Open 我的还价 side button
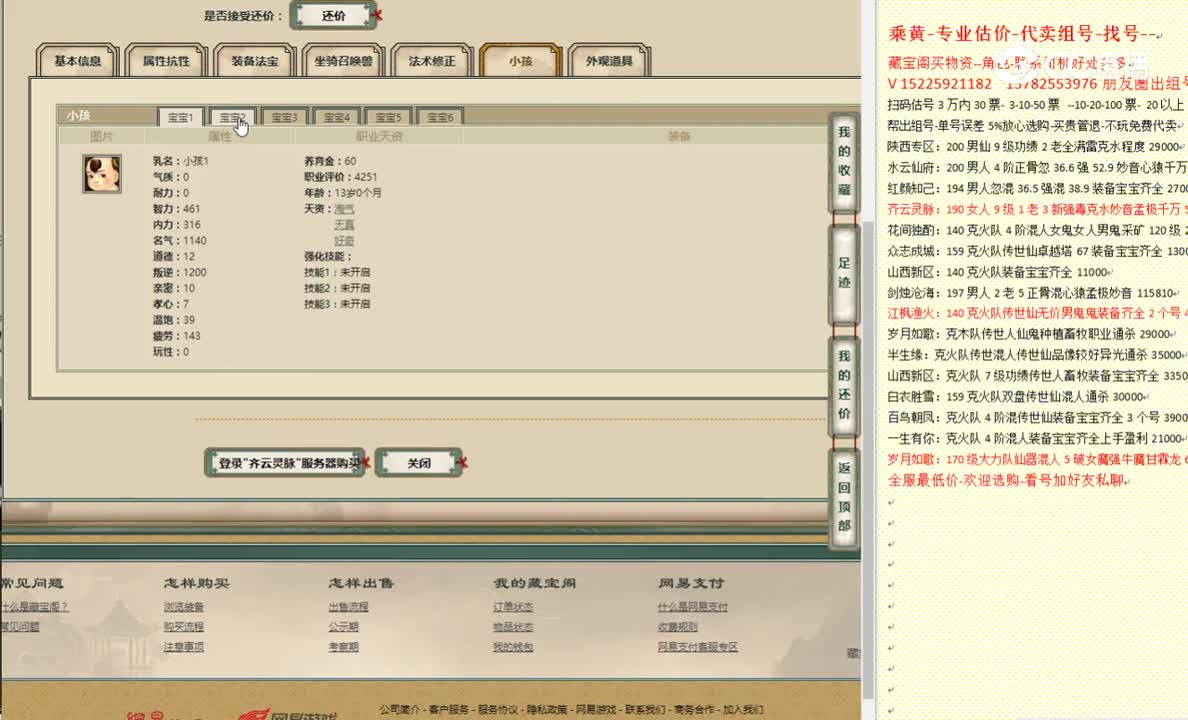The image size is (1188, 720). [844, 385]
